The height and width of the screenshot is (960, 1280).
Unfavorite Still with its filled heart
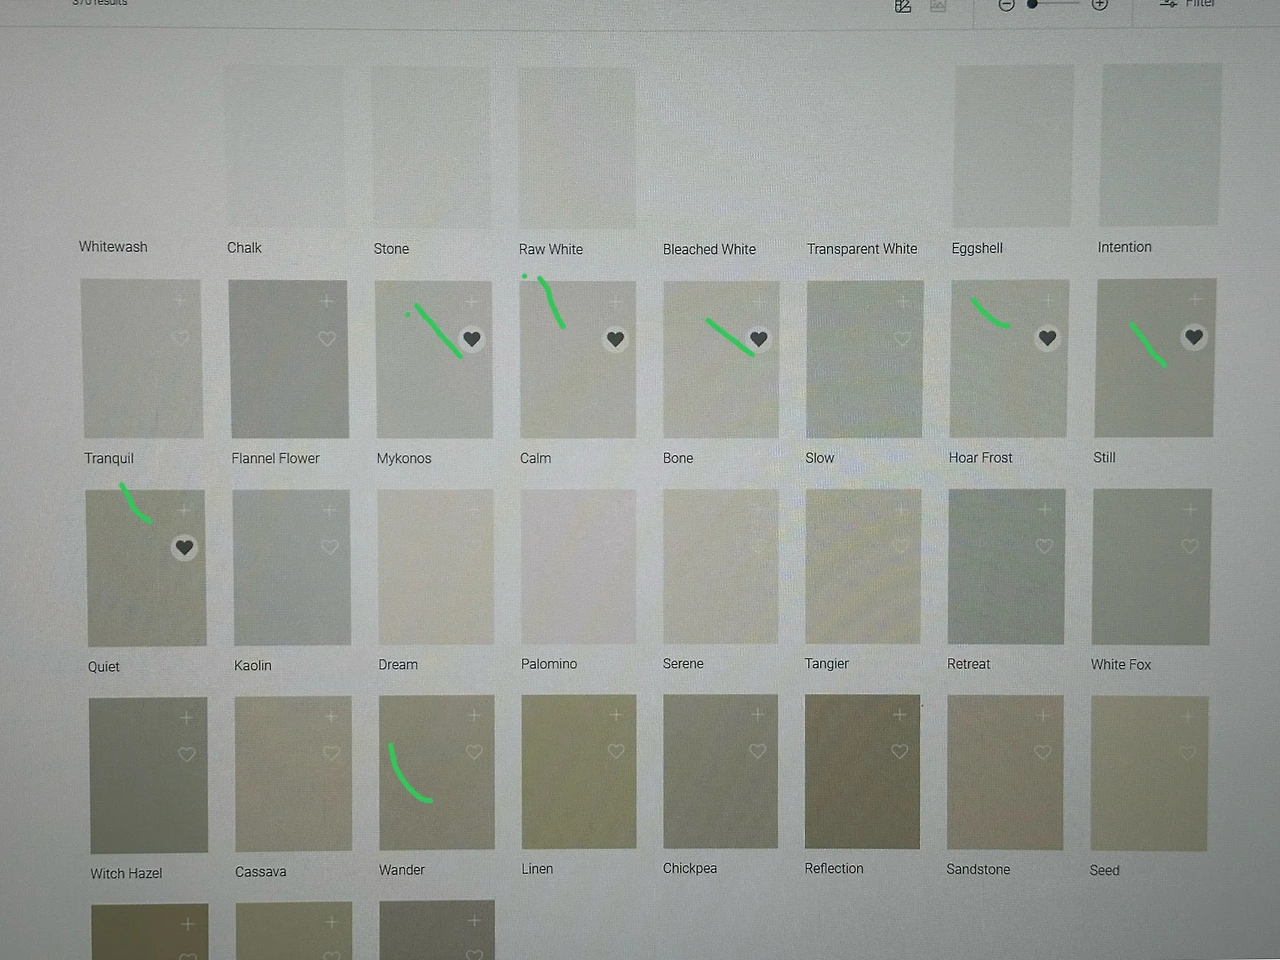click(x=1194, y=337)
